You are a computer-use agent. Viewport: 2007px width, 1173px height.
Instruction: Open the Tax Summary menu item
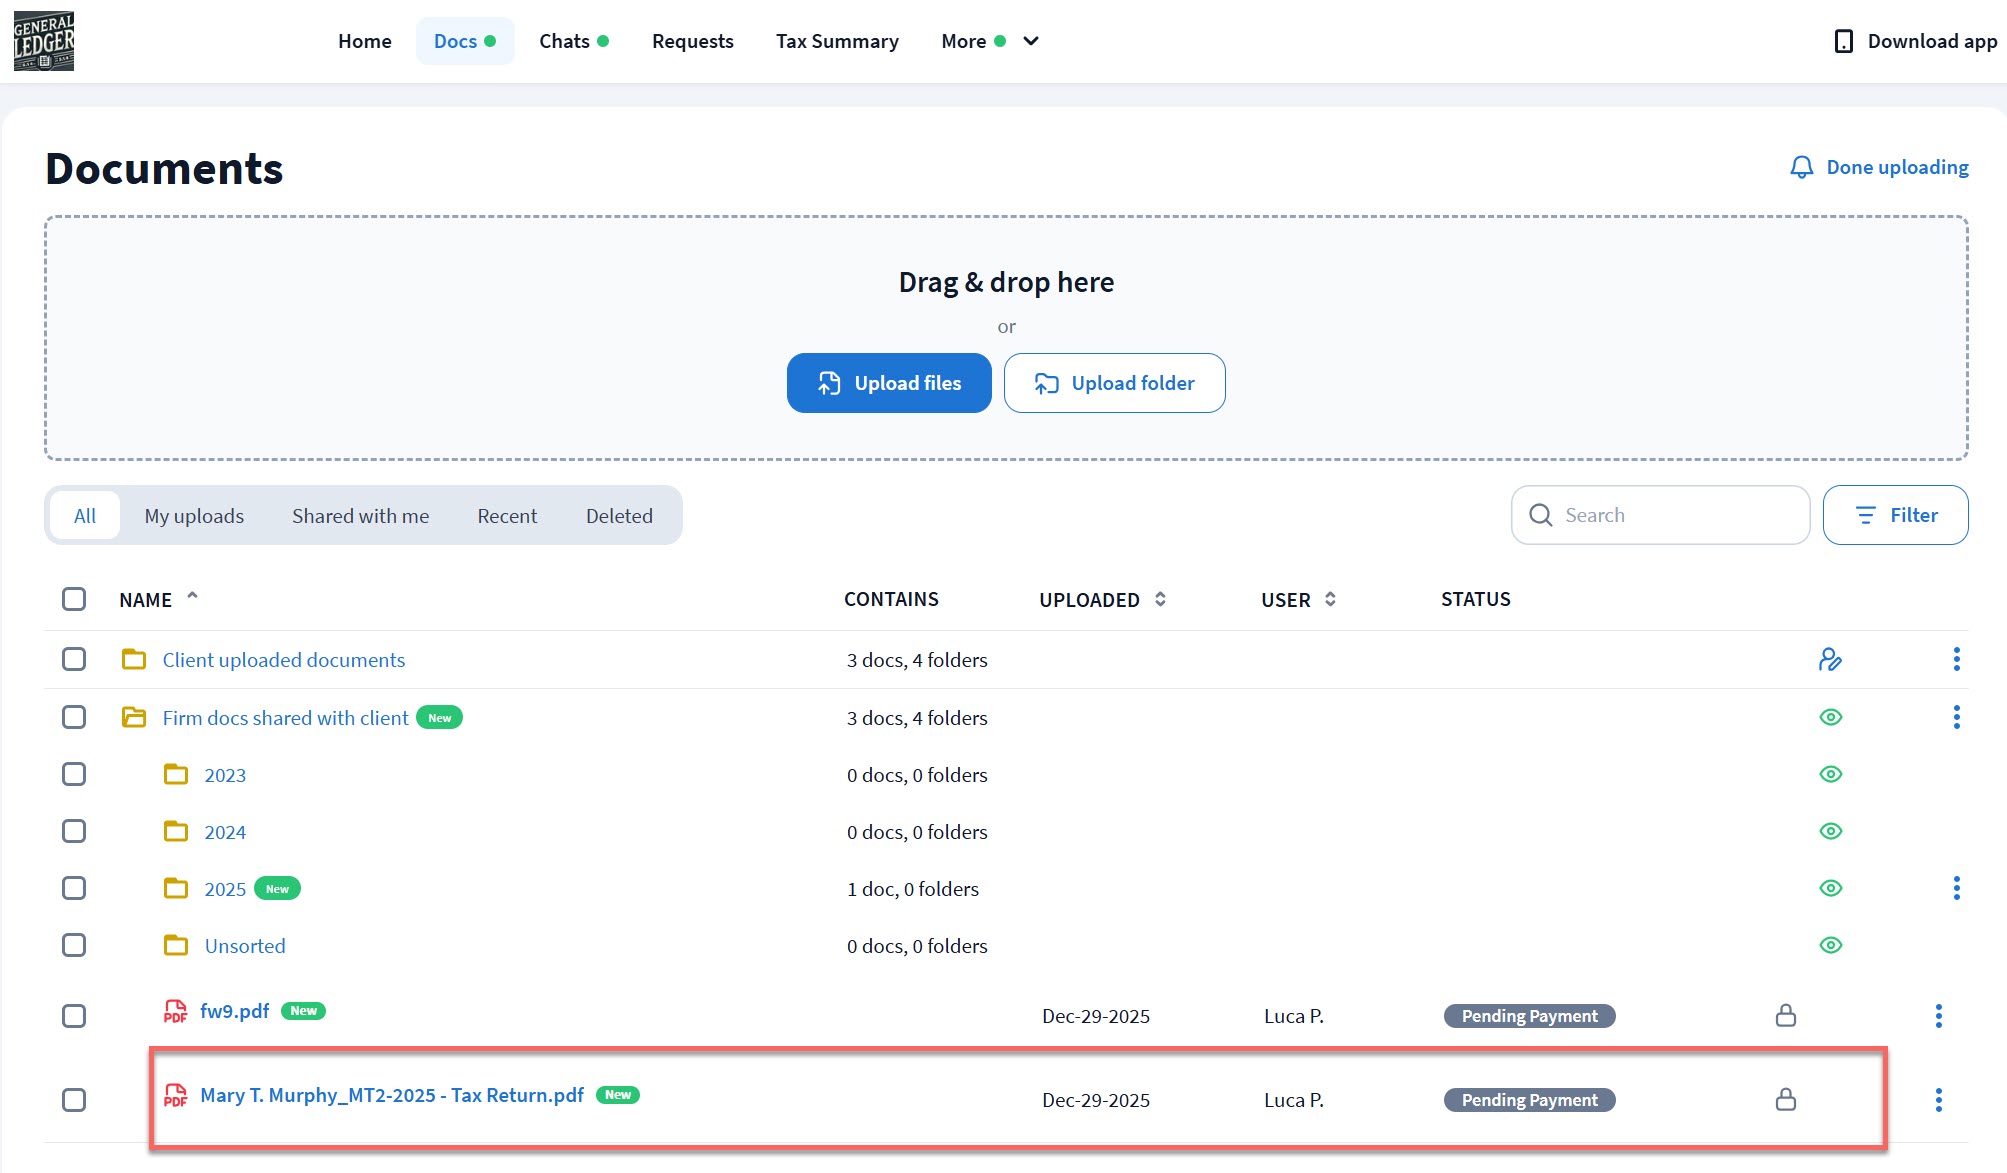(x=837, y=41)
